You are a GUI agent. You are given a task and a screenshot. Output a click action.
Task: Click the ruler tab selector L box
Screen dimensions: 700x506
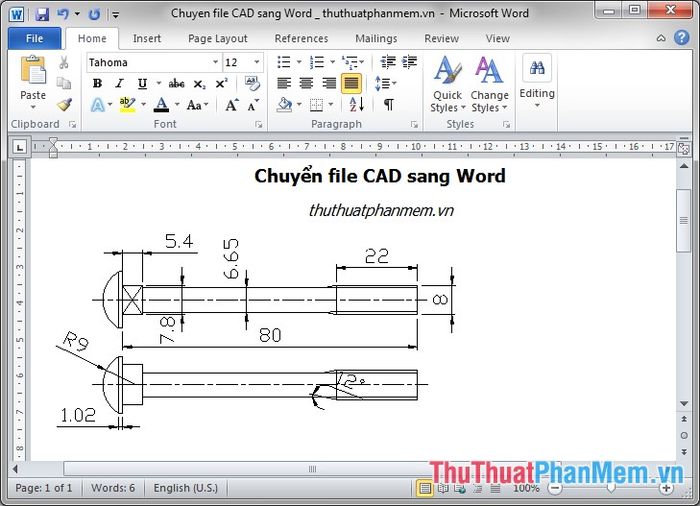20,147
